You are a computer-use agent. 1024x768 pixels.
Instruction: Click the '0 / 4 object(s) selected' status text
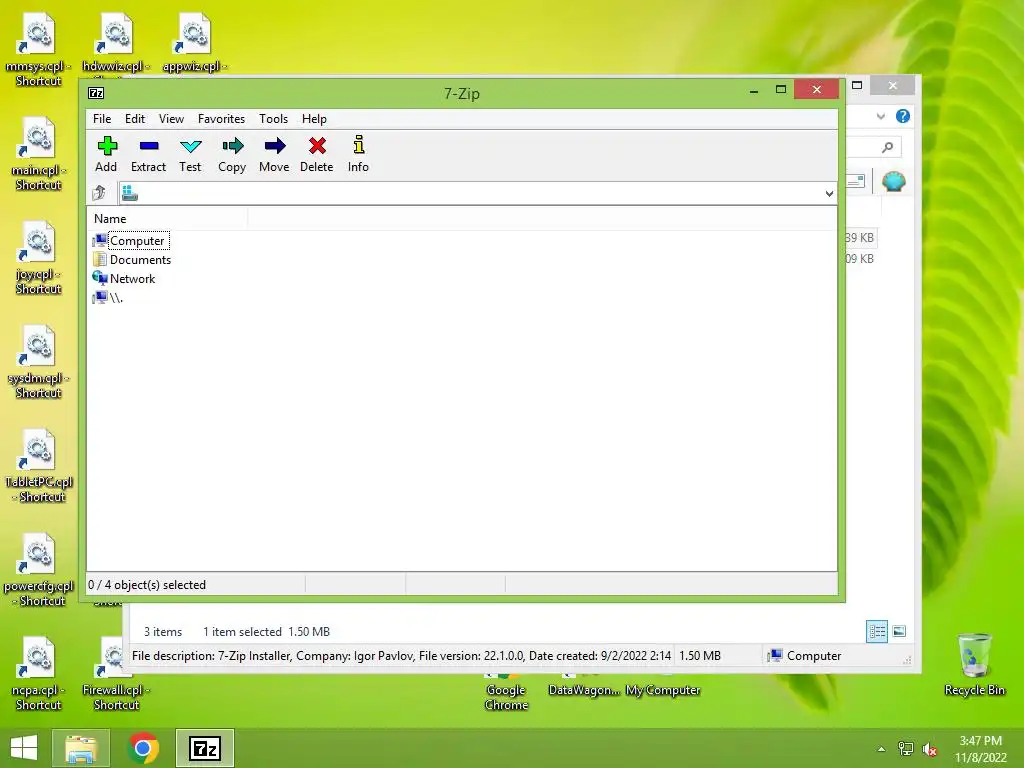[x=147, y=584]
